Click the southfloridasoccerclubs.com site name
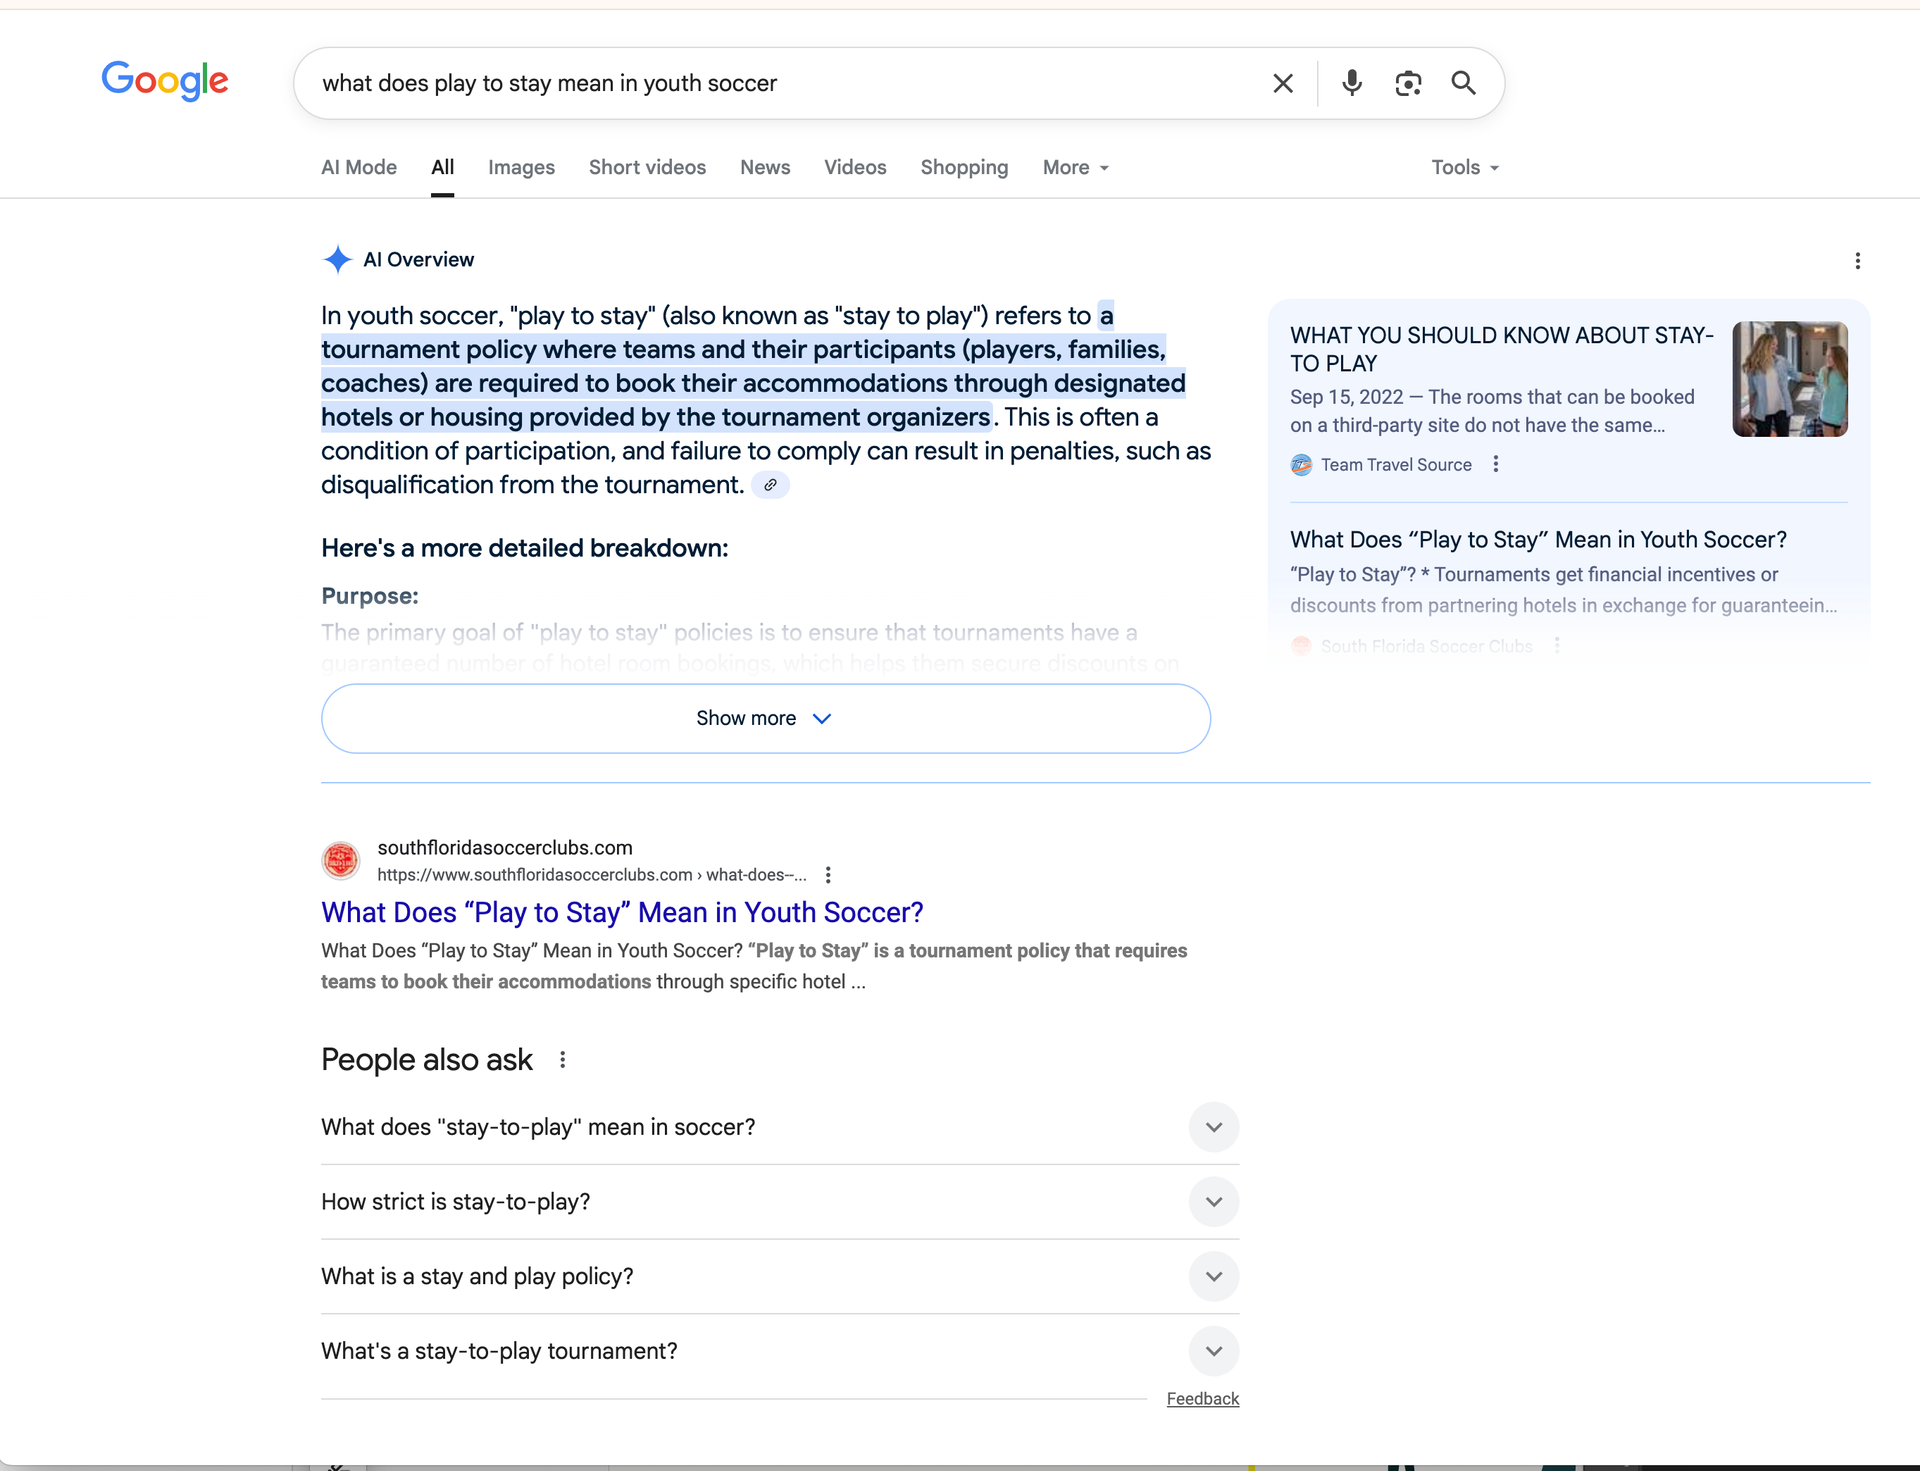 tap(505, 848)
